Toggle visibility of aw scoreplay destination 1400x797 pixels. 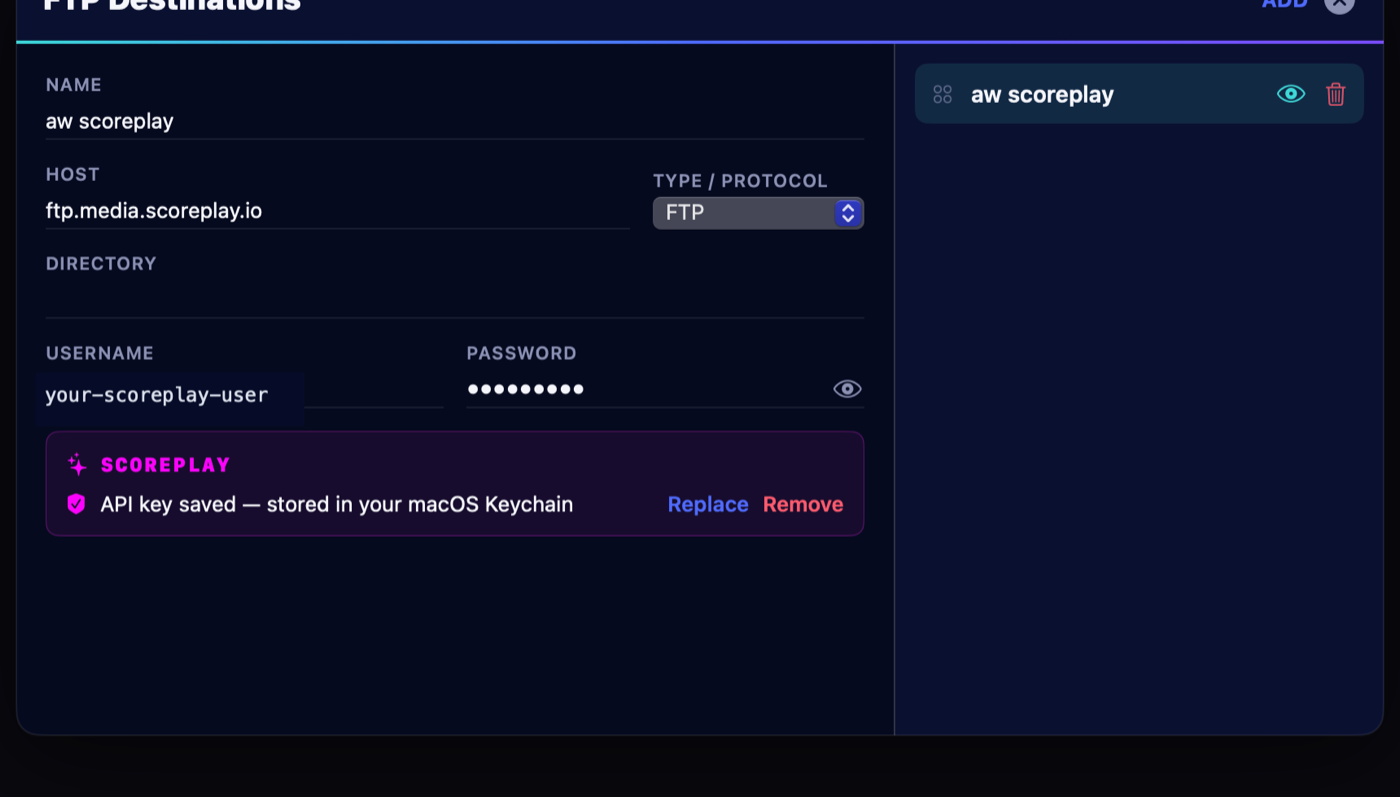(1291, 94)
